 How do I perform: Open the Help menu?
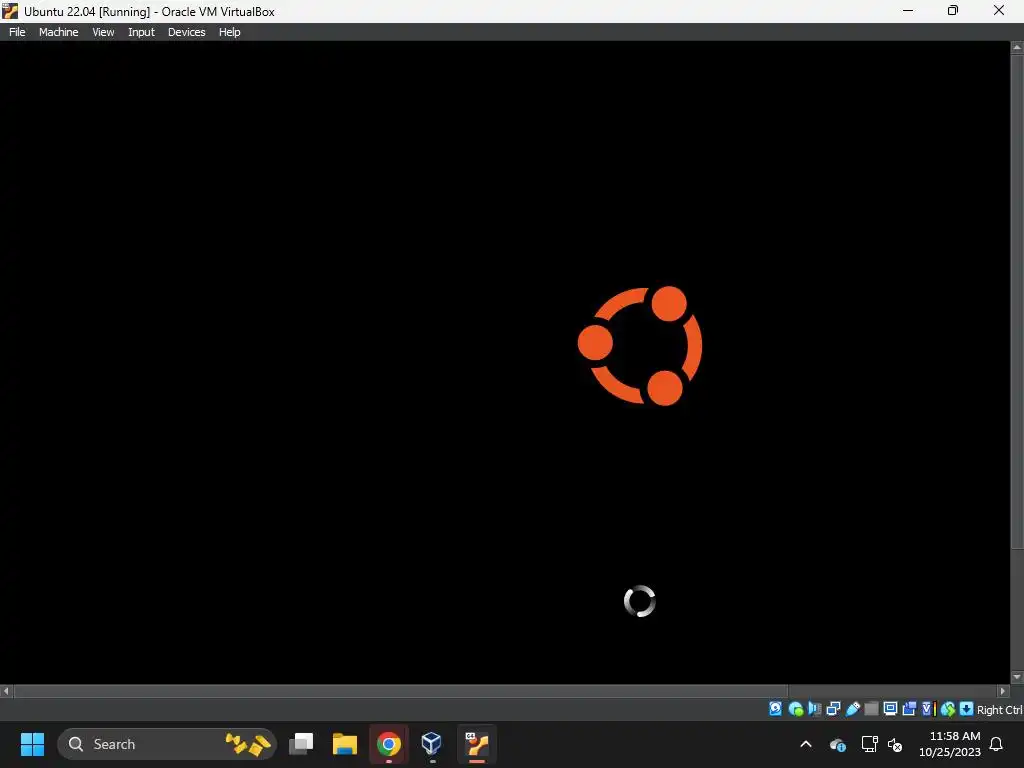[x=229, y=32]
